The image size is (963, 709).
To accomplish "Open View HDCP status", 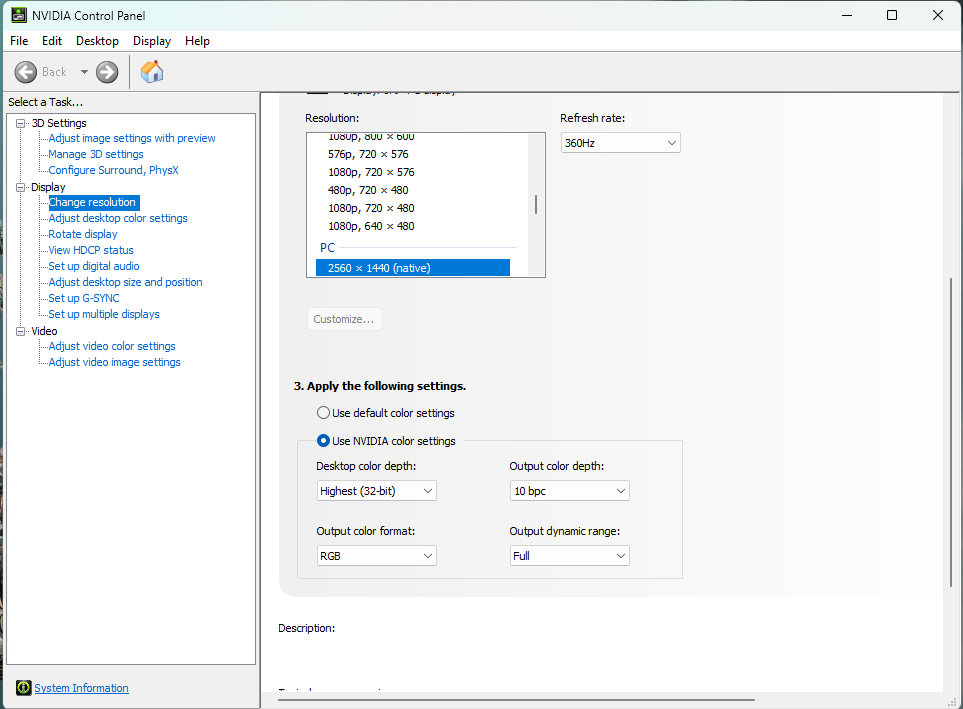I will tap(91, 250).
